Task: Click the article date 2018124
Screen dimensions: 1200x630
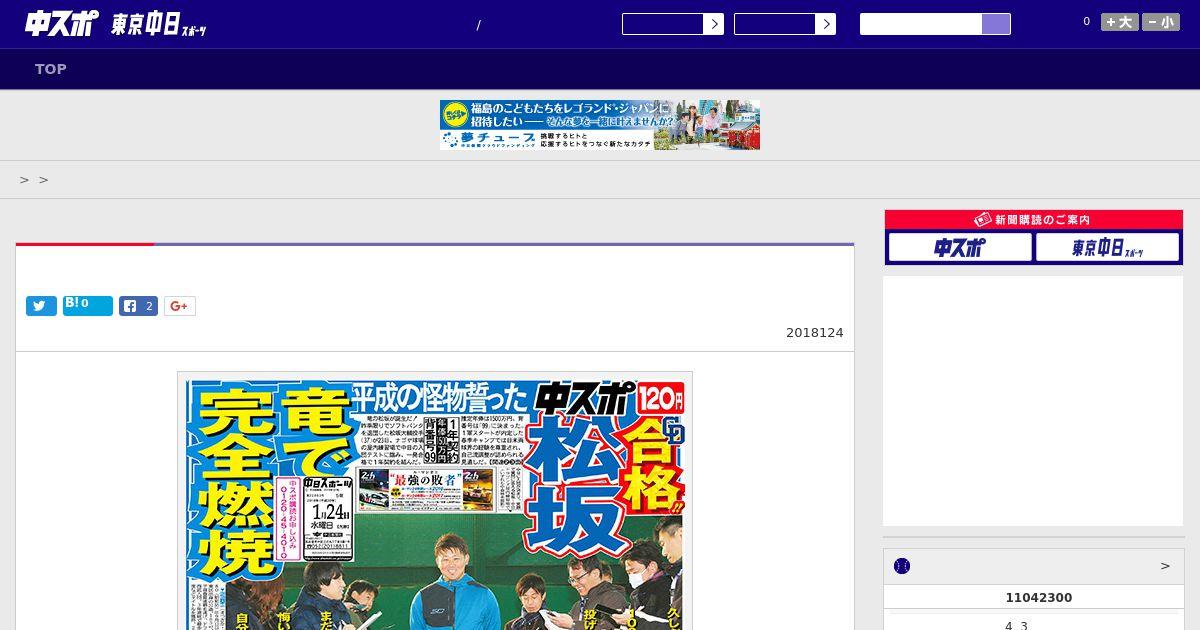Action: (814, 333)
